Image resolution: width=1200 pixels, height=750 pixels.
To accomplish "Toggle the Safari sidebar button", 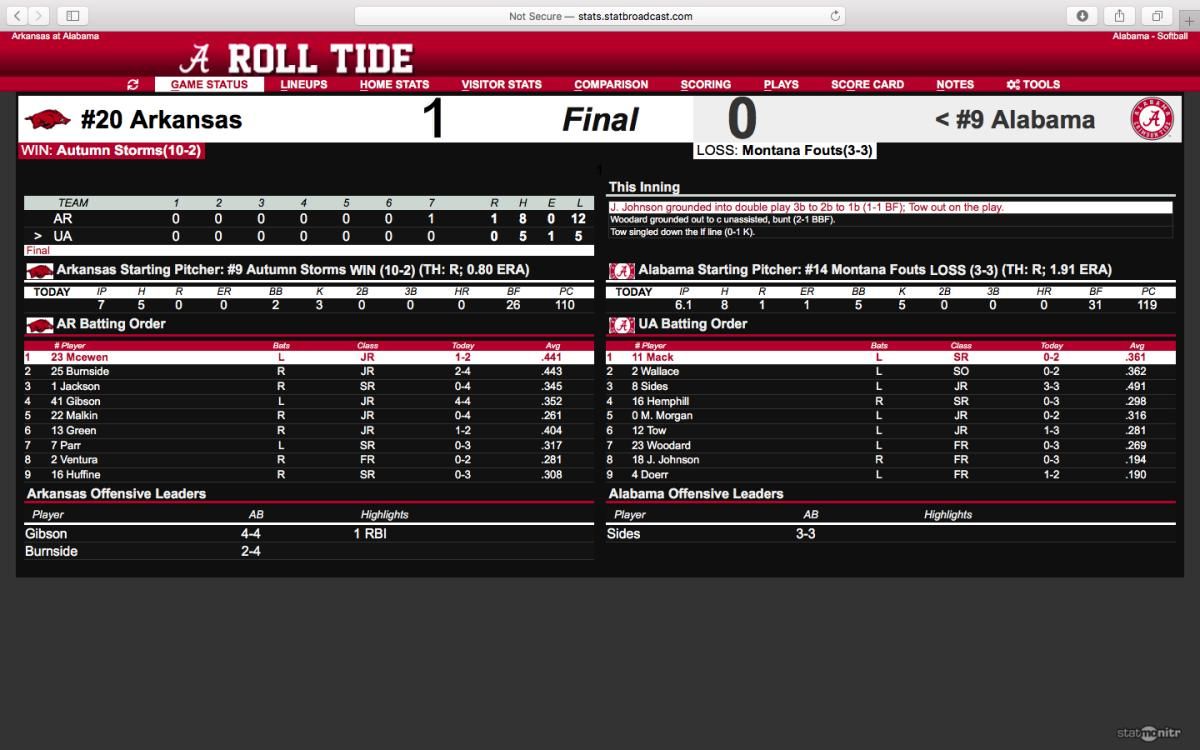I will point(73,15).
